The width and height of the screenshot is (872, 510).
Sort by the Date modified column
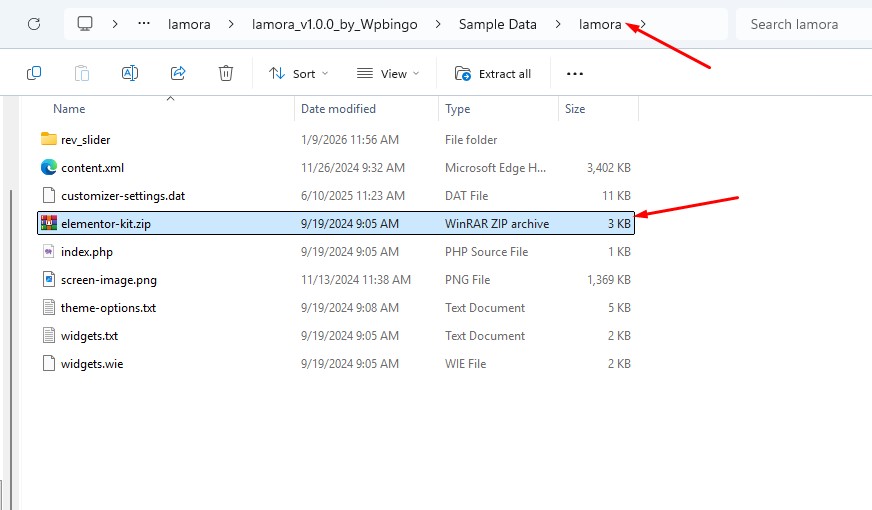click(x=338, y=108)
